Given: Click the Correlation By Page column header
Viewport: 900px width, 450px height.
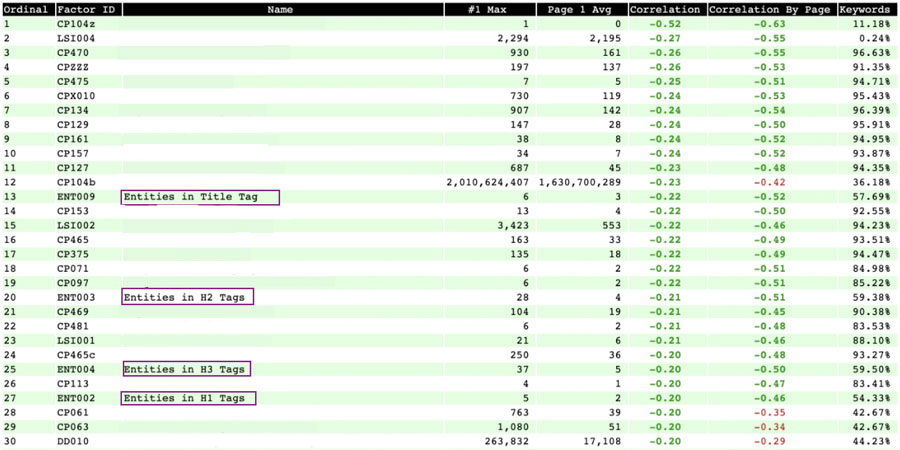Looking at the screenshot, I should pyautogui.click(x=772, y=10).
